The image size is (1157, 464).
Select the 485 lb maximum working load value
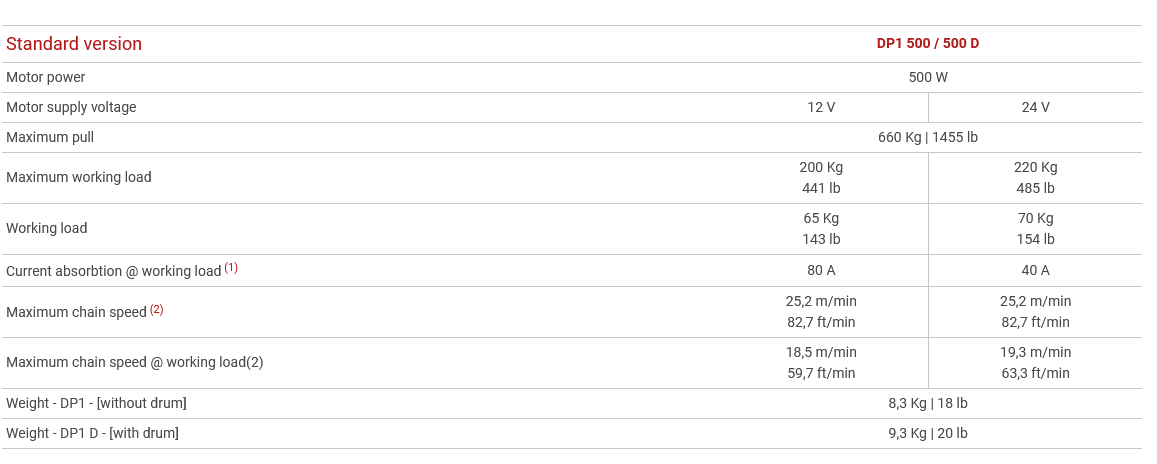click(x=1035, y=188)
